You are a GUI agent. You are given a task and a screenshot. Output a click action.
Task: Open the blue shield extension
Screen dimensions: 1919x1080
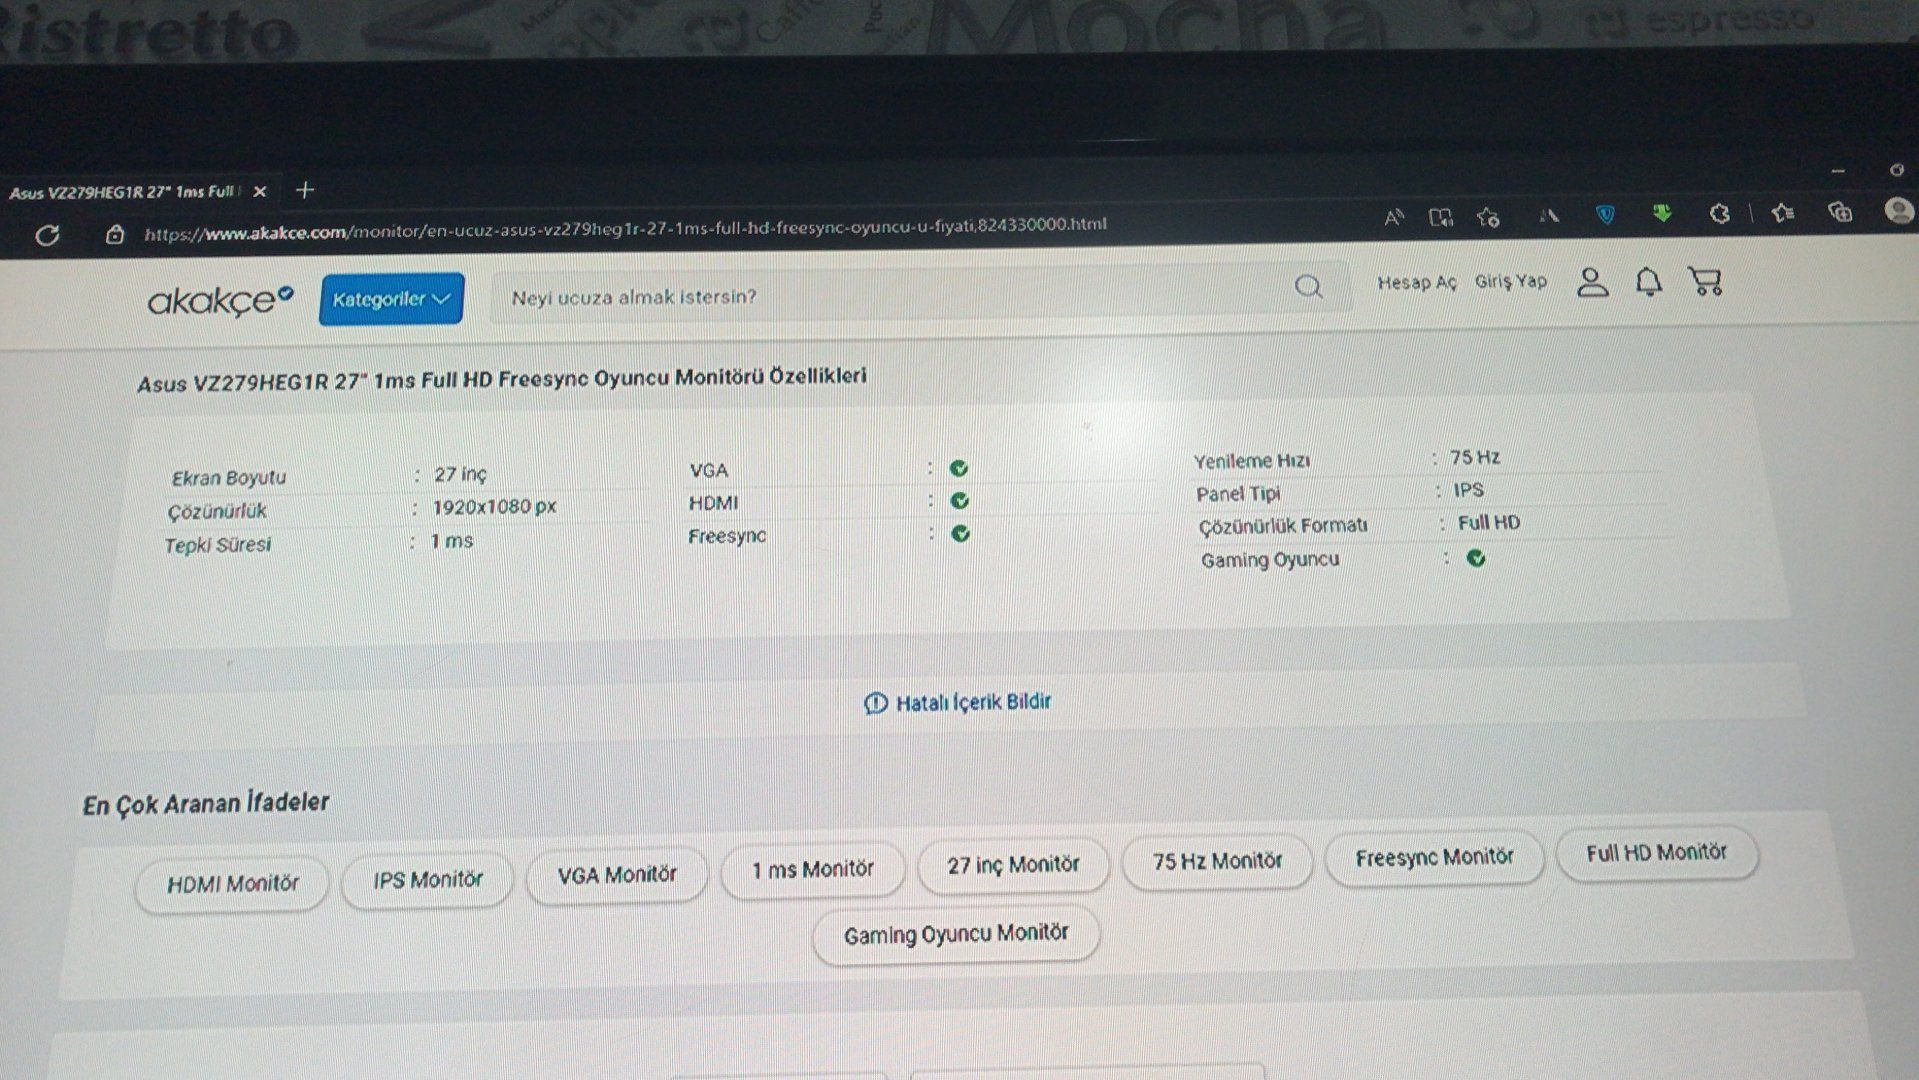click(1605, 214)
